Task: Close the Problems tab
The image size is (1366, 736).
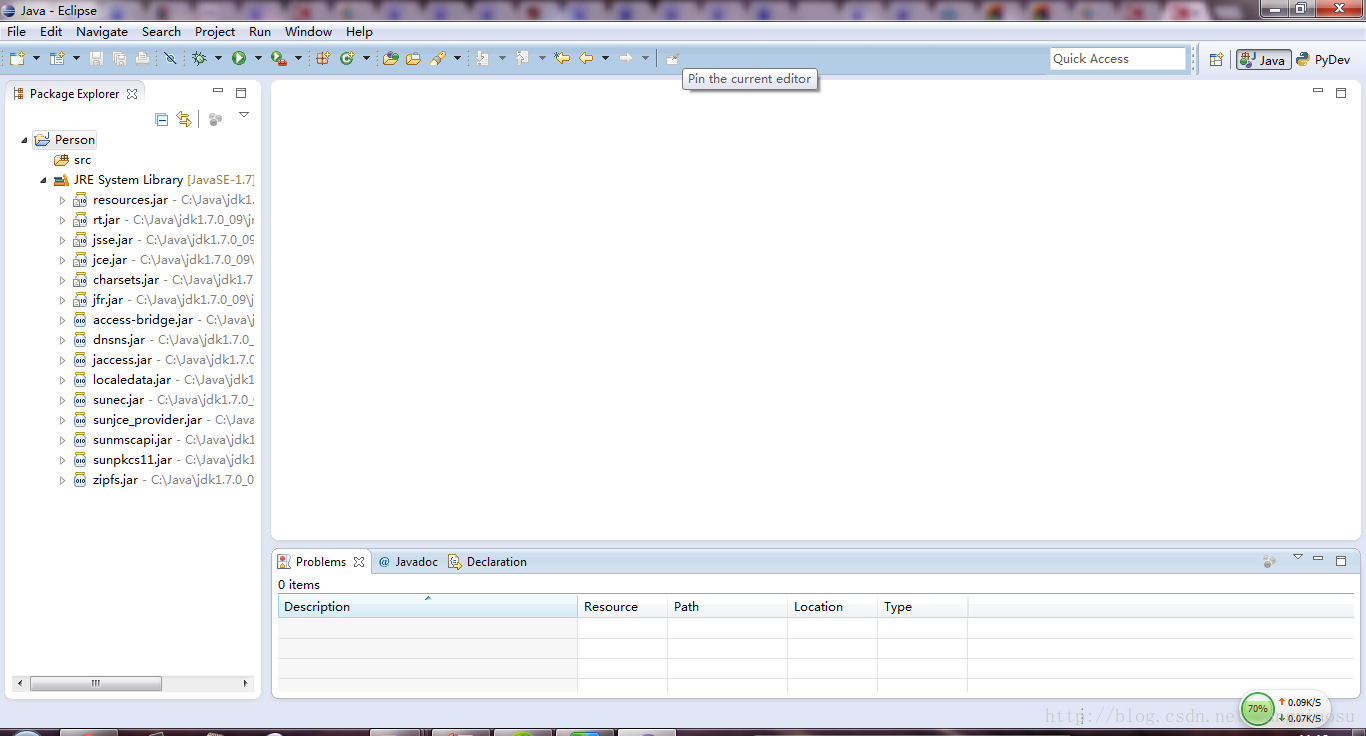Action: click(x=359, y=562)
